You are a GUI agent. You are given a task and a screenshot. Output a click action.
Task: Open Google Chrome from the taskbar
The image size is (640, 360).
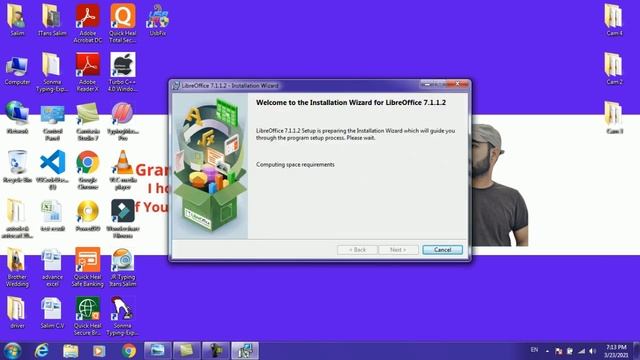pos(129,351)
